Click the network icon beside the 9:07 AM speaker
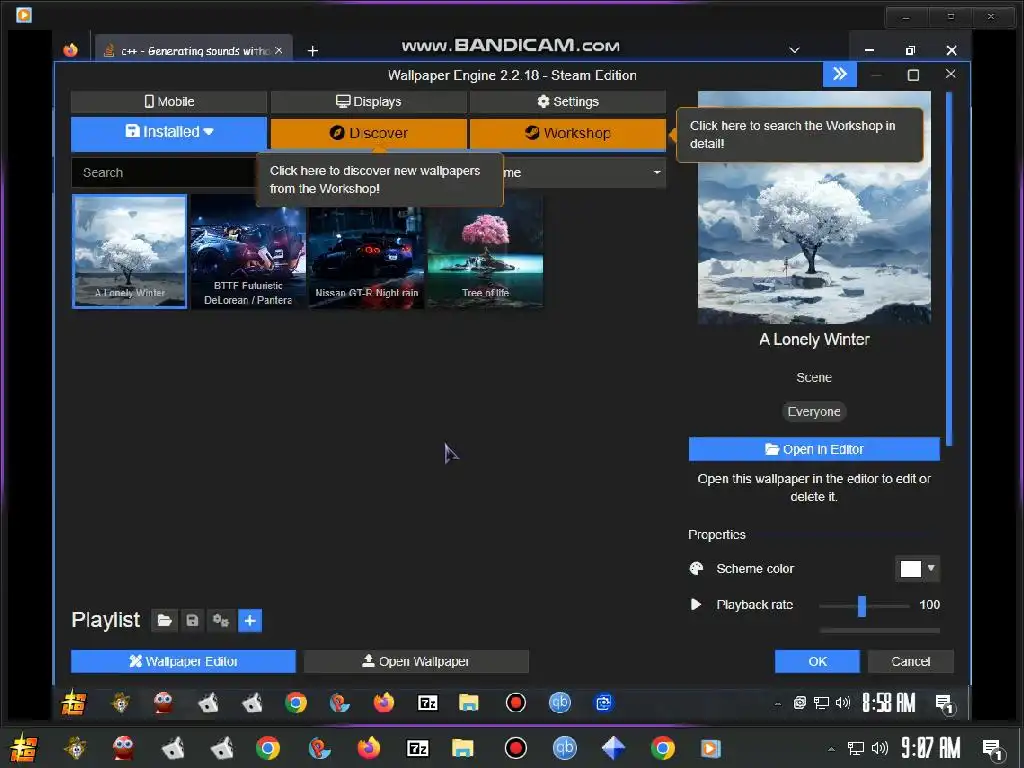 856,748
